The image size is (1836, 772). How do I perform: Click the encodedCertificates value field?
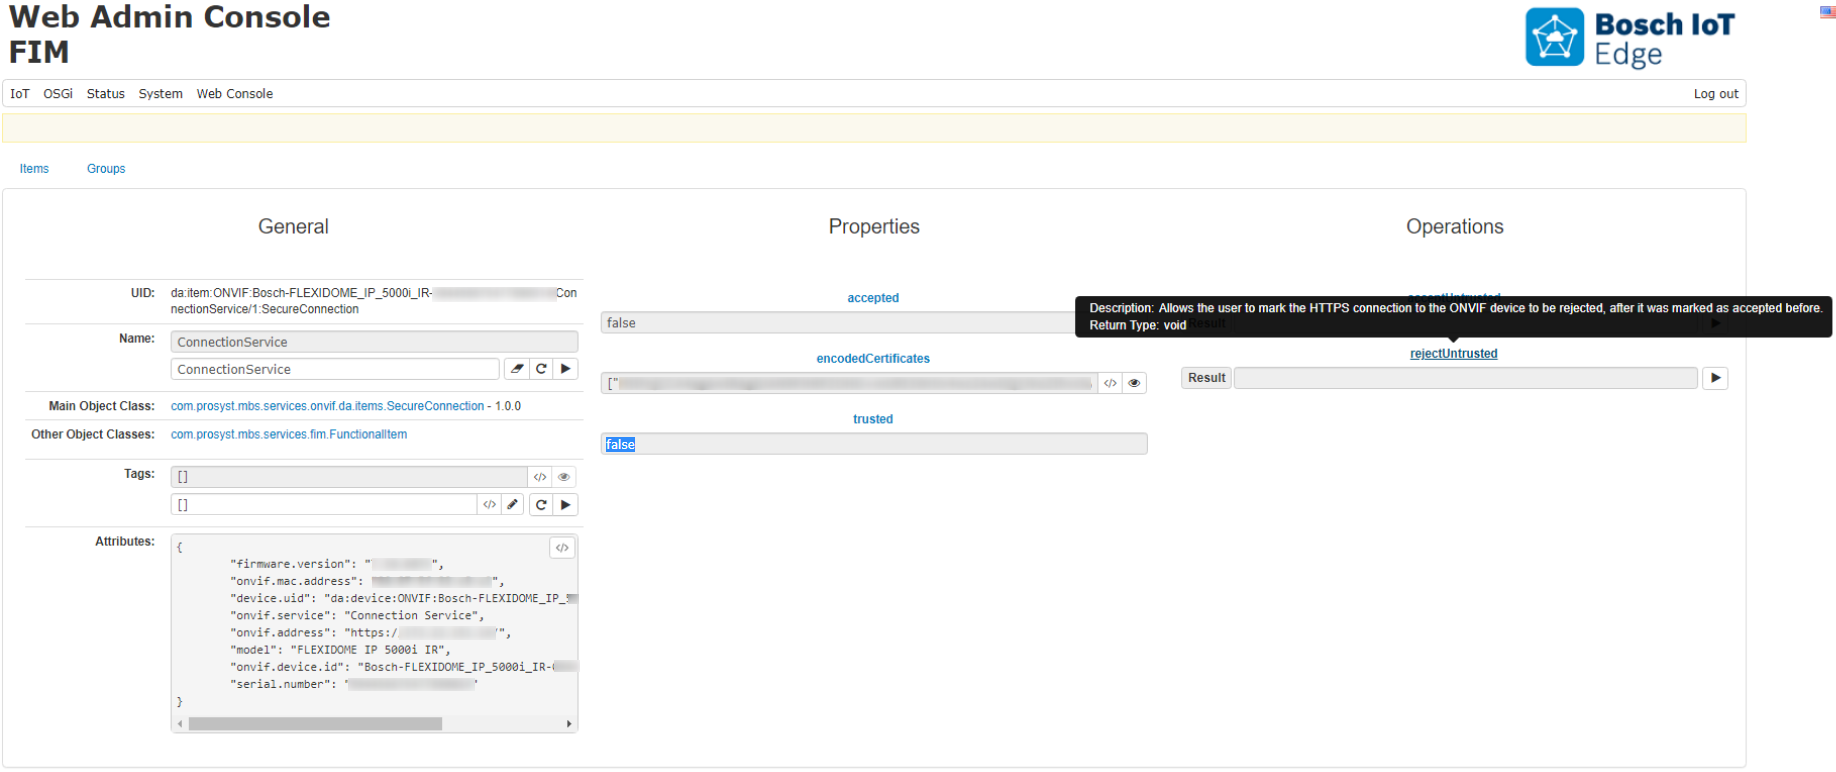click(x=848, y=383)
